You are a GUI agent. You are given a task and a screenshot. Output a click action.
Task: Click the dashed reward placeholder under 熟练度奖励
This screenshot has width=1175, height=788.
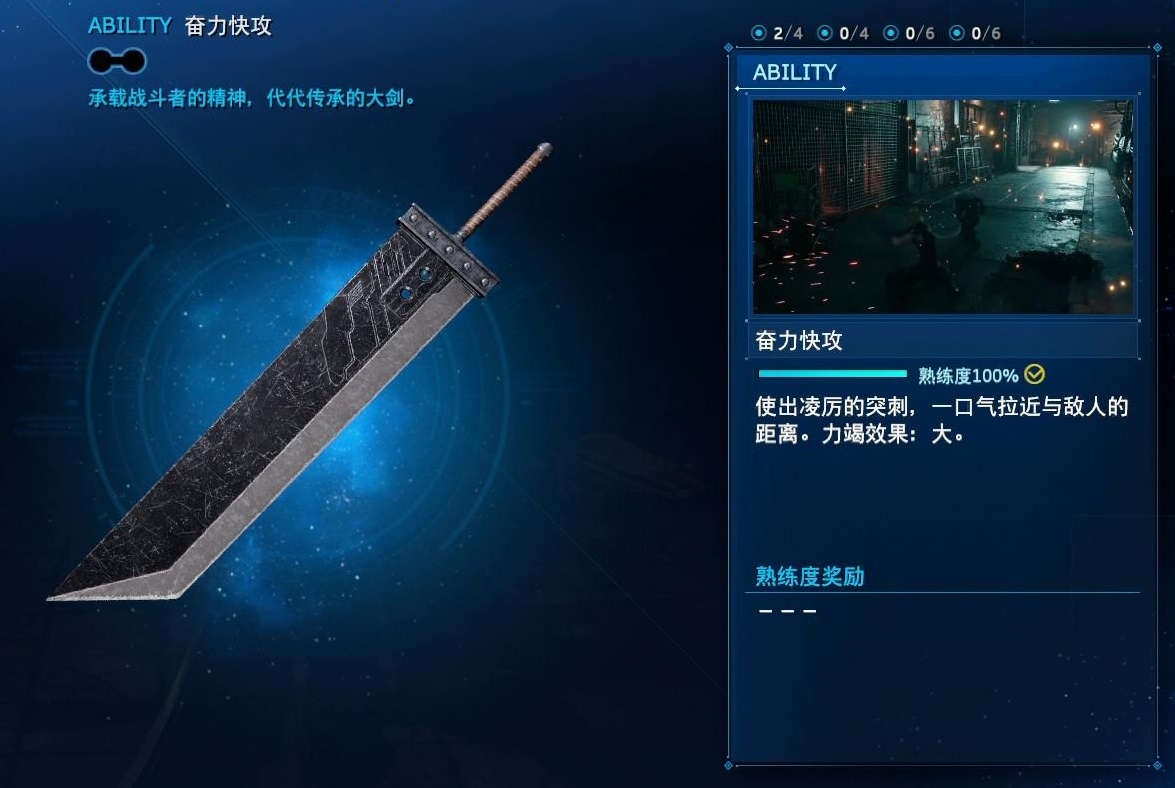click(788, 611)
